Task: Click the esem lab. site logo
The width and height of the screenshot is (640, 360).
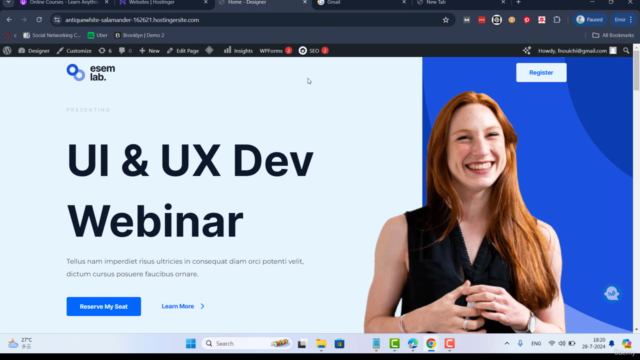Action: click(91, 73)
